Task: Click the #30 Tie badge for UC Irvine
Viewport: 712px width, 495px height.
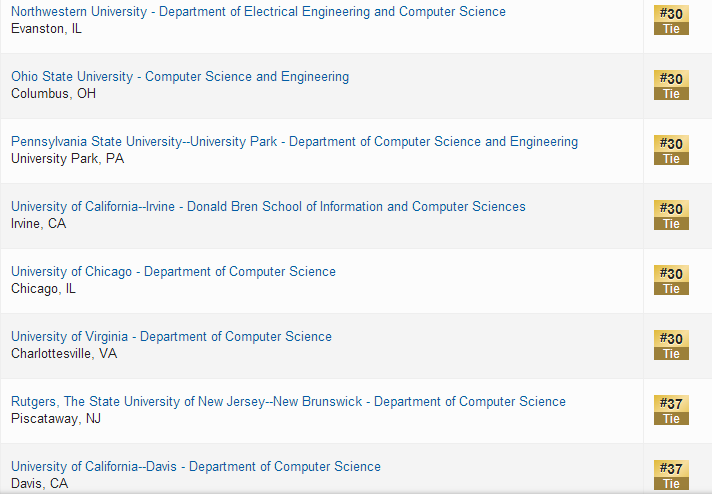Action: tap(671, 215)
